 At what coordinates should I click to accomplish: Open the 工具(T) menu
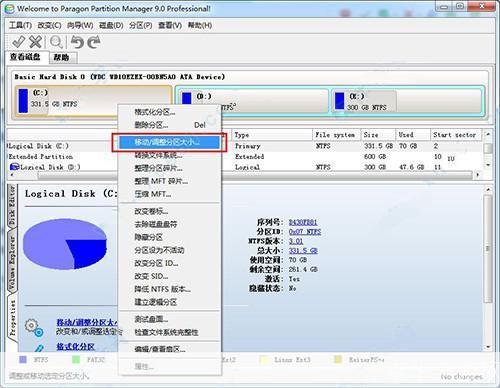click(x=20, y=25)
